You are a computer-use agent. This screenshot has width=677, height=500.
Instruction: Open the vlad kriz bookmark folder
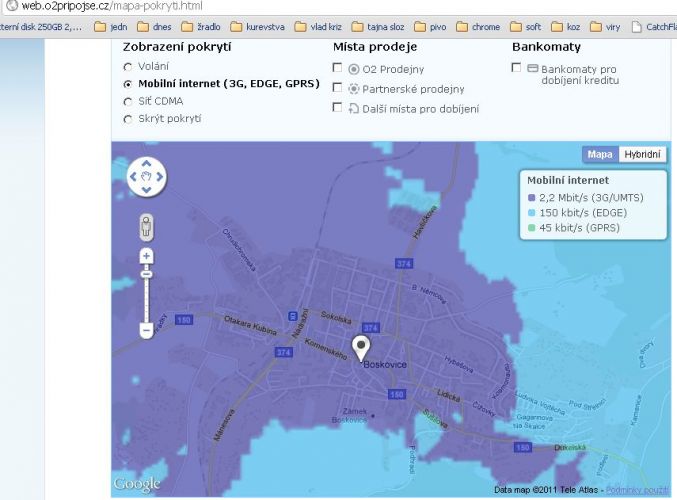(318, 27)
